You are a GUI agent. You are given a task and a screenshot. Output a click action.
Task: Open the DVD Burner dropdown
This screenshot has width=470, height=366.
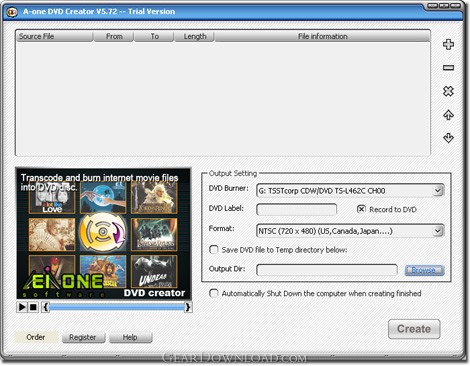coord(438,191)
